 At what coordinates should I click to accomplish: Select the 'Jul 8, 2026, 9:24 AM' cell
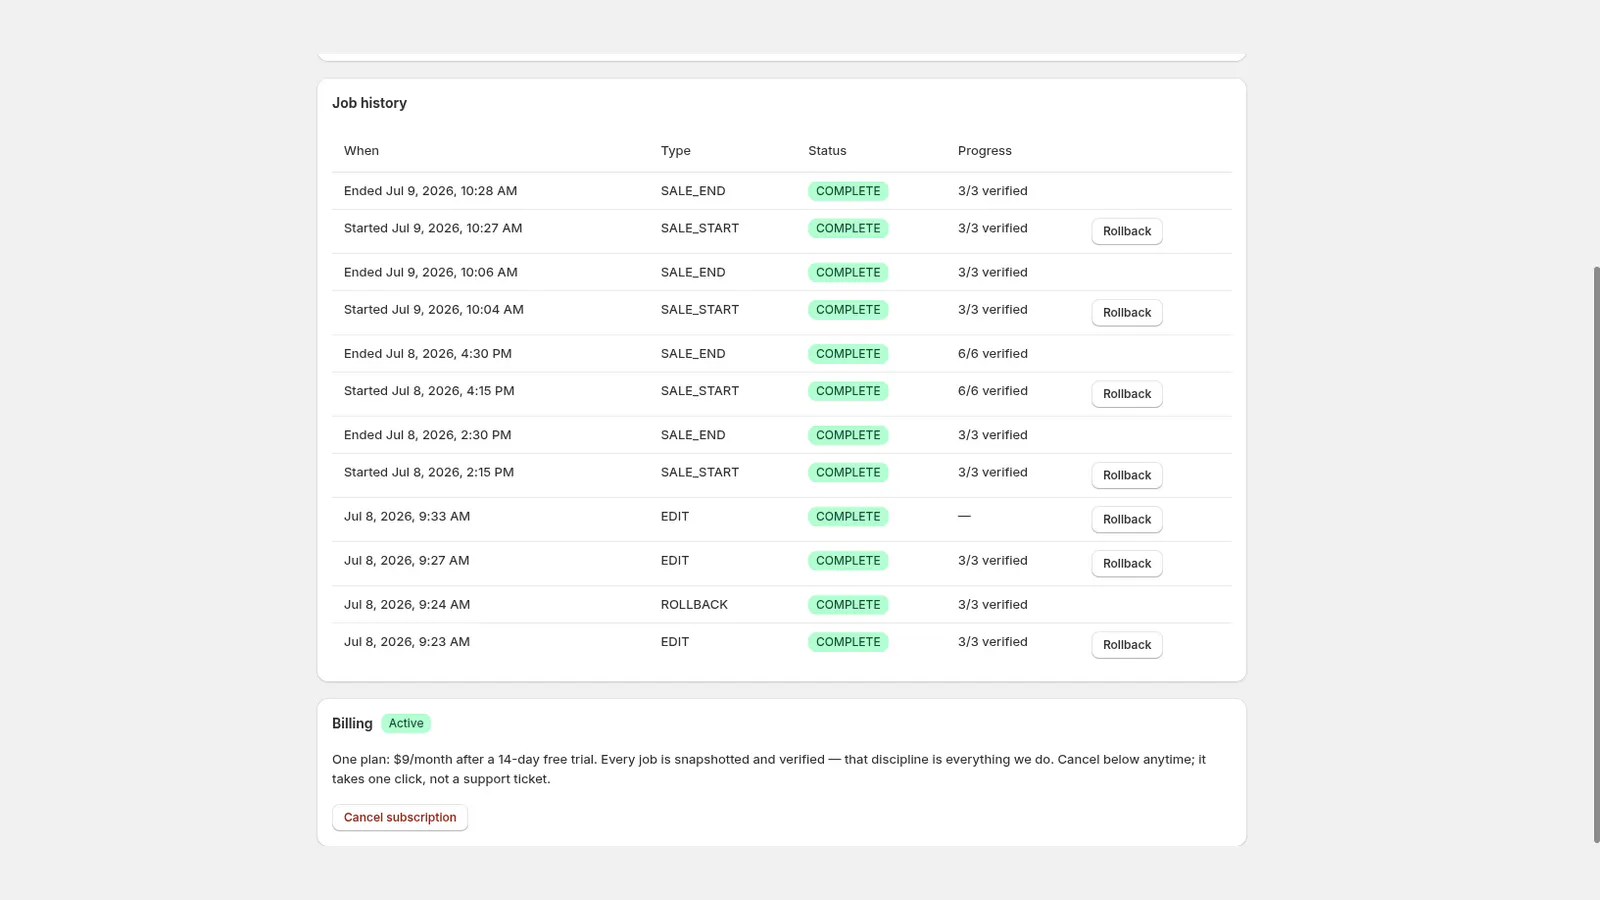[x=490, y=605]
